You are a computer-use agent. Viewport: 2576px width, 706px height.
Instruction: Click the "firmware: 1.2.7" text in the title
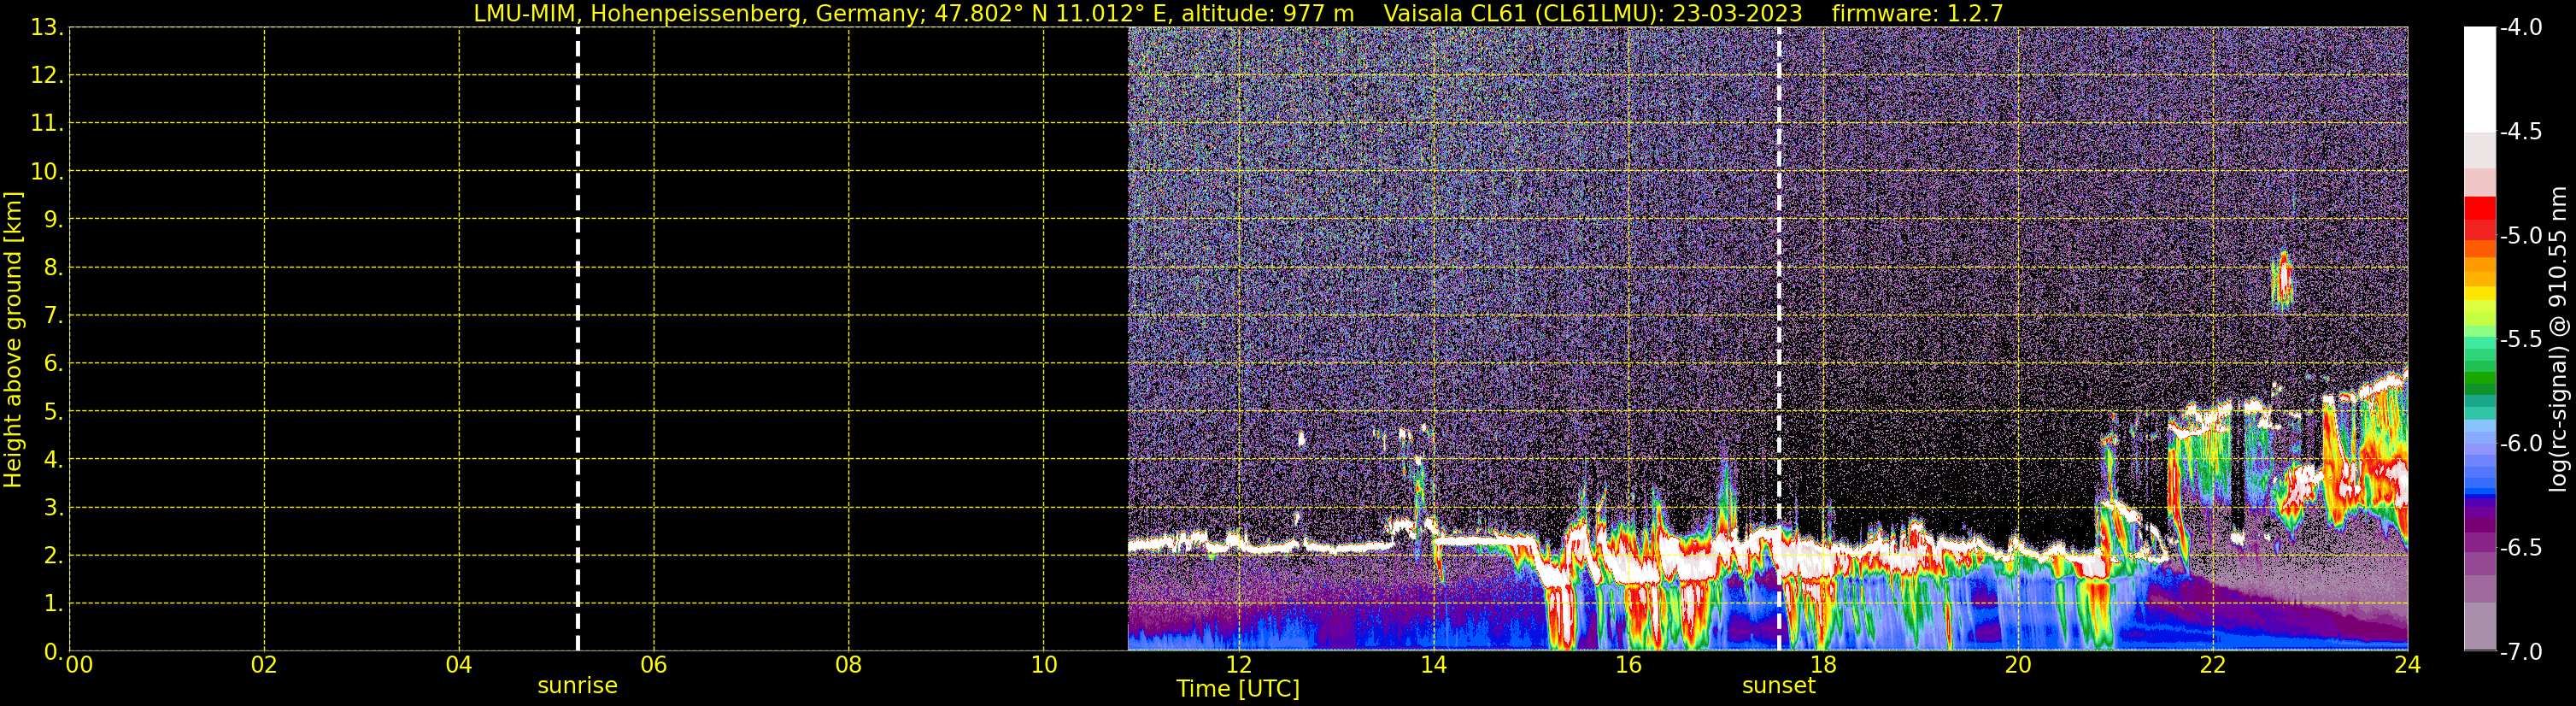point(1918,13)
